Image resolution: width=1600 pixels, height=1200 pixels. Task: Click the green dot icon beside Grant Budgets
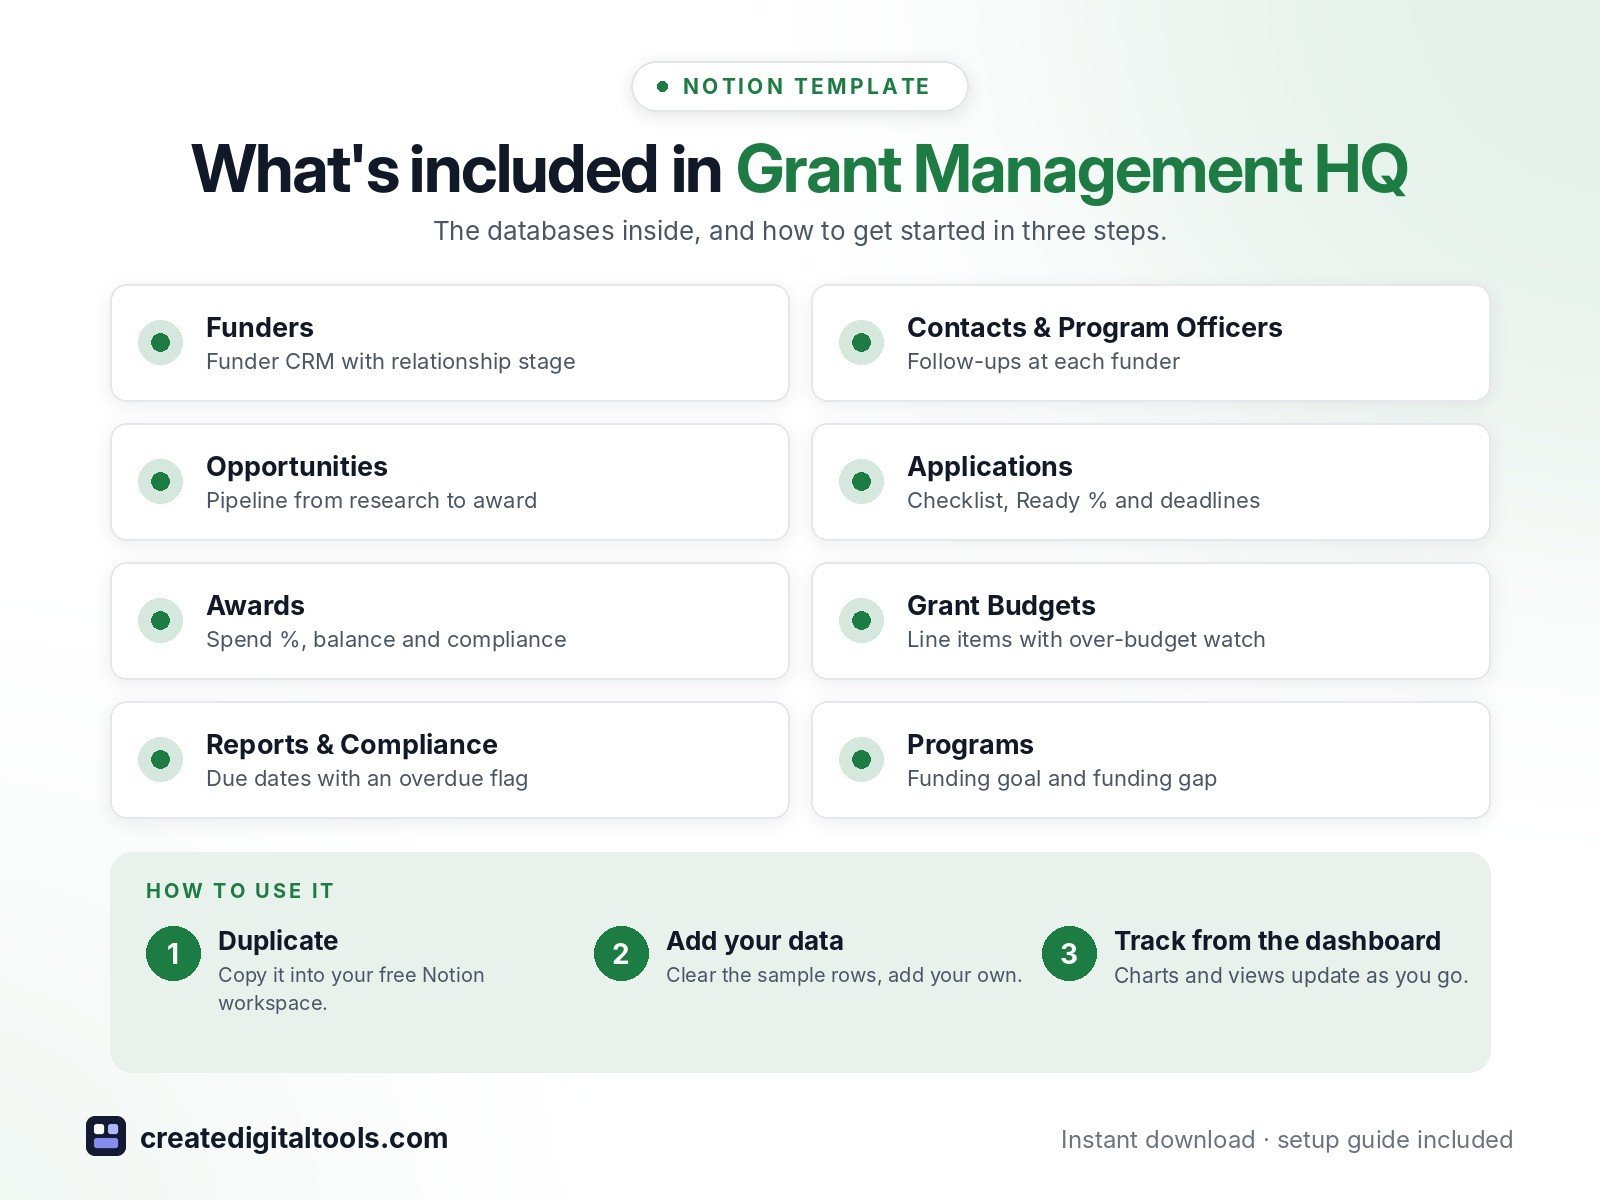[x=861, y=621]
